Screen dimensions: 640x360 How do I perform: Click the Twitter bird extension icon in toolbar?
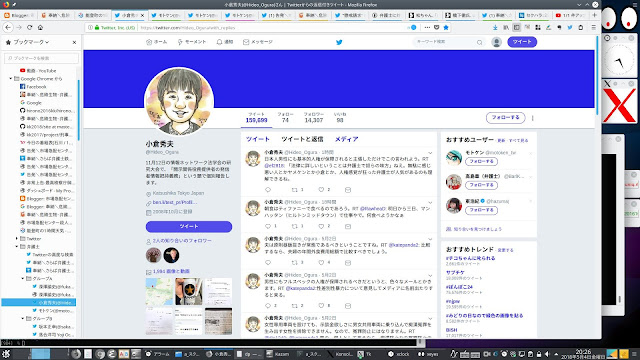pos(570,27)
